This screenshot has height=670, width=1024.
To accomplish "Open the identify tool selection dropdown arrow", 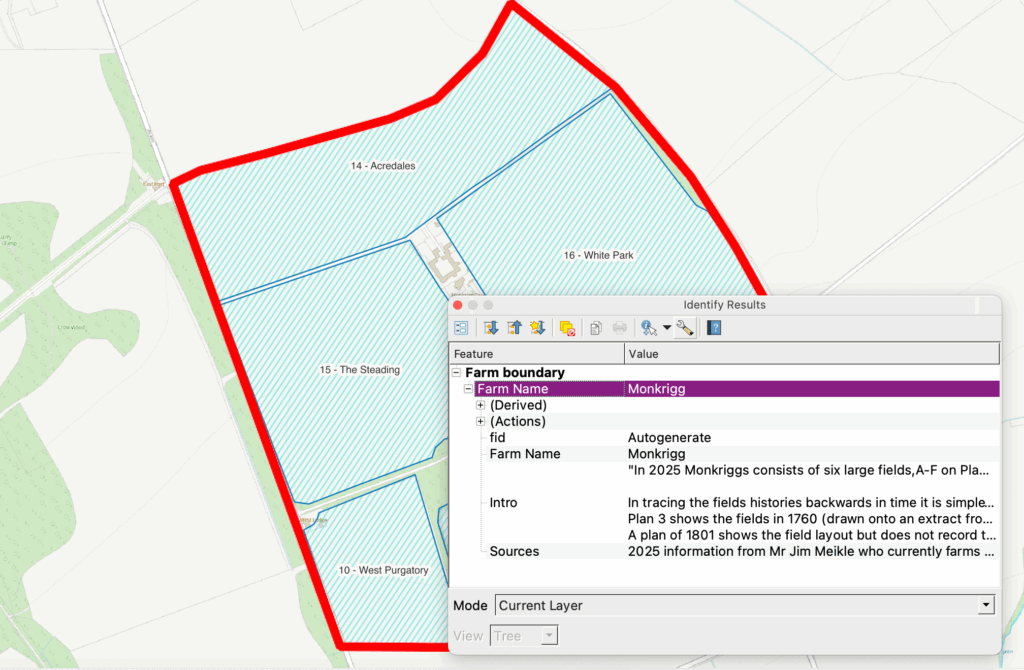I will pyautogui.click(x=667, y=327).
